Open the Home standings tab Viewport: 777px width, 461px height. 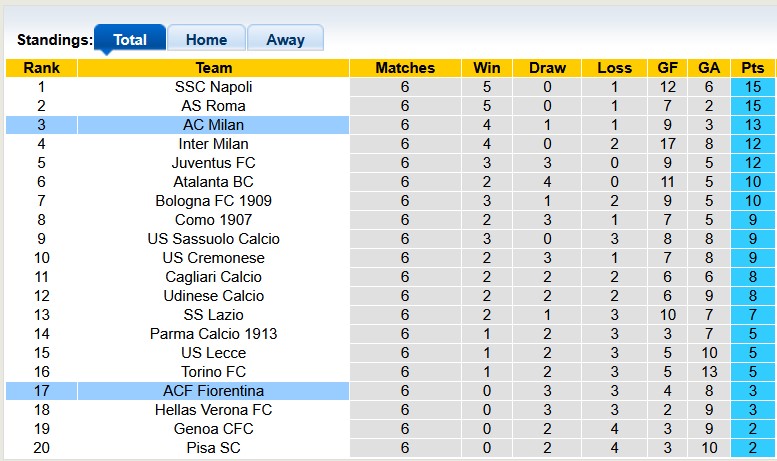206,40
